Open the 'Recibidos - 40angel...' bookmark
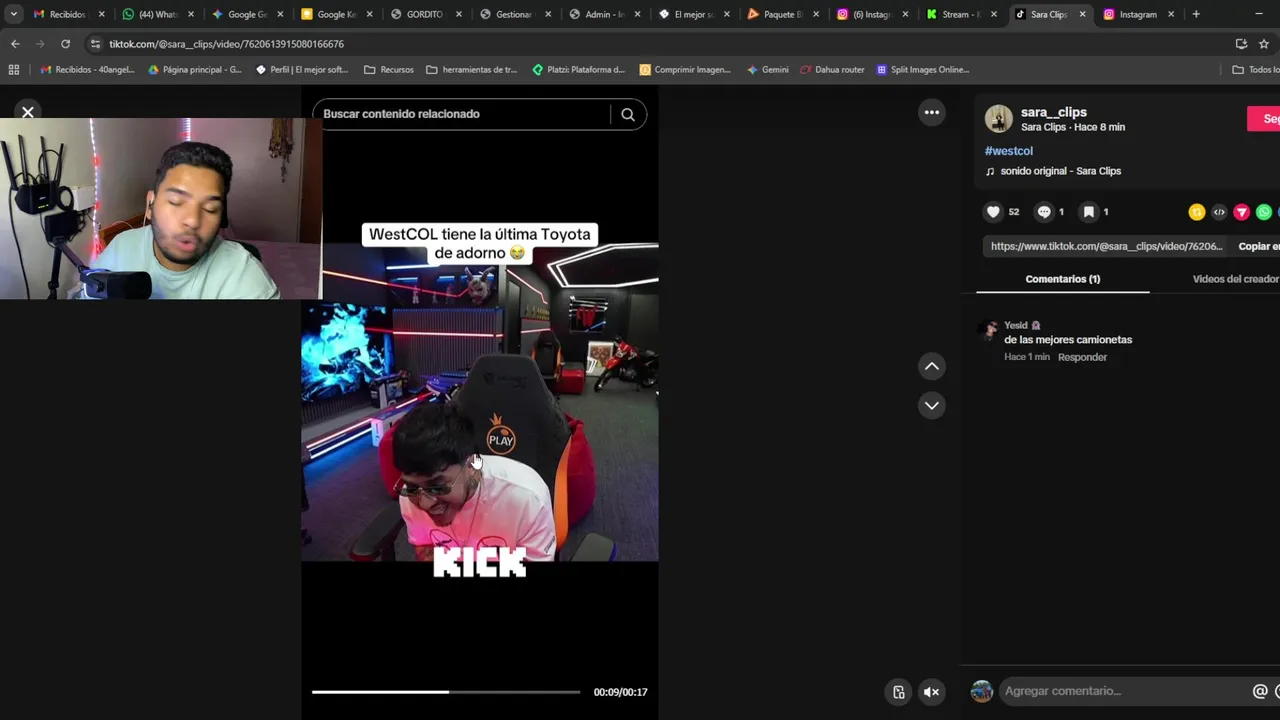The image size is (1280, 720). click(x=87, y=70)
